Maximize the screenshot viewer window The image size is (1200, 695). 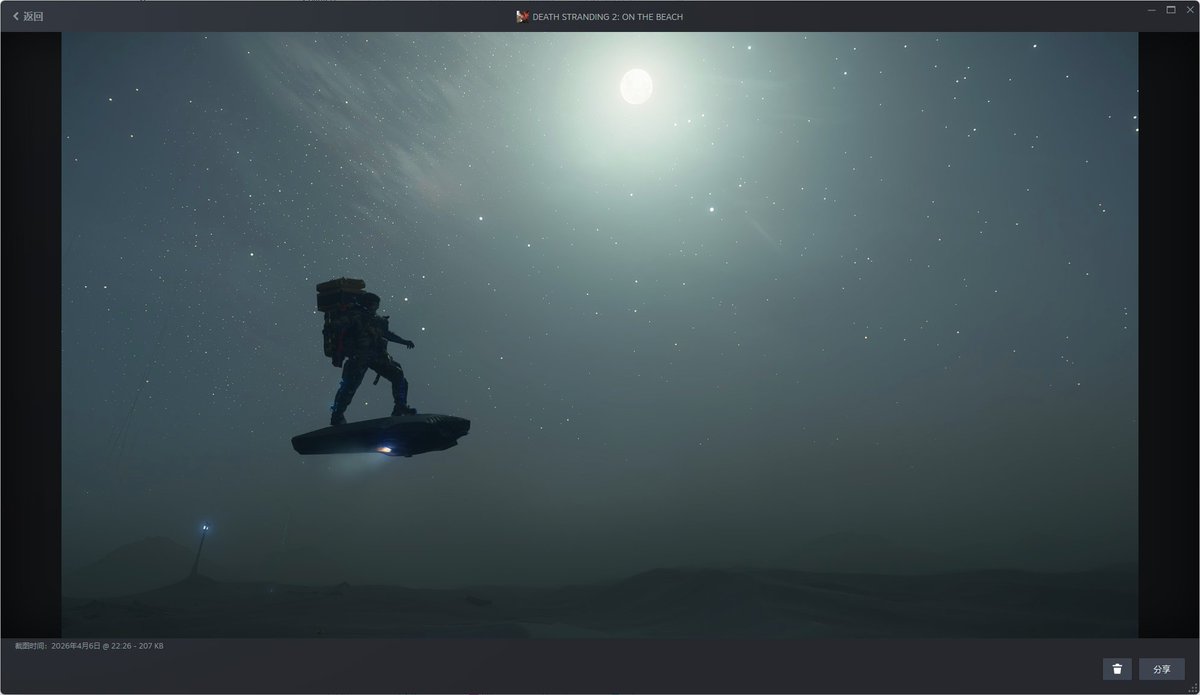click(x=1171, y=9)
